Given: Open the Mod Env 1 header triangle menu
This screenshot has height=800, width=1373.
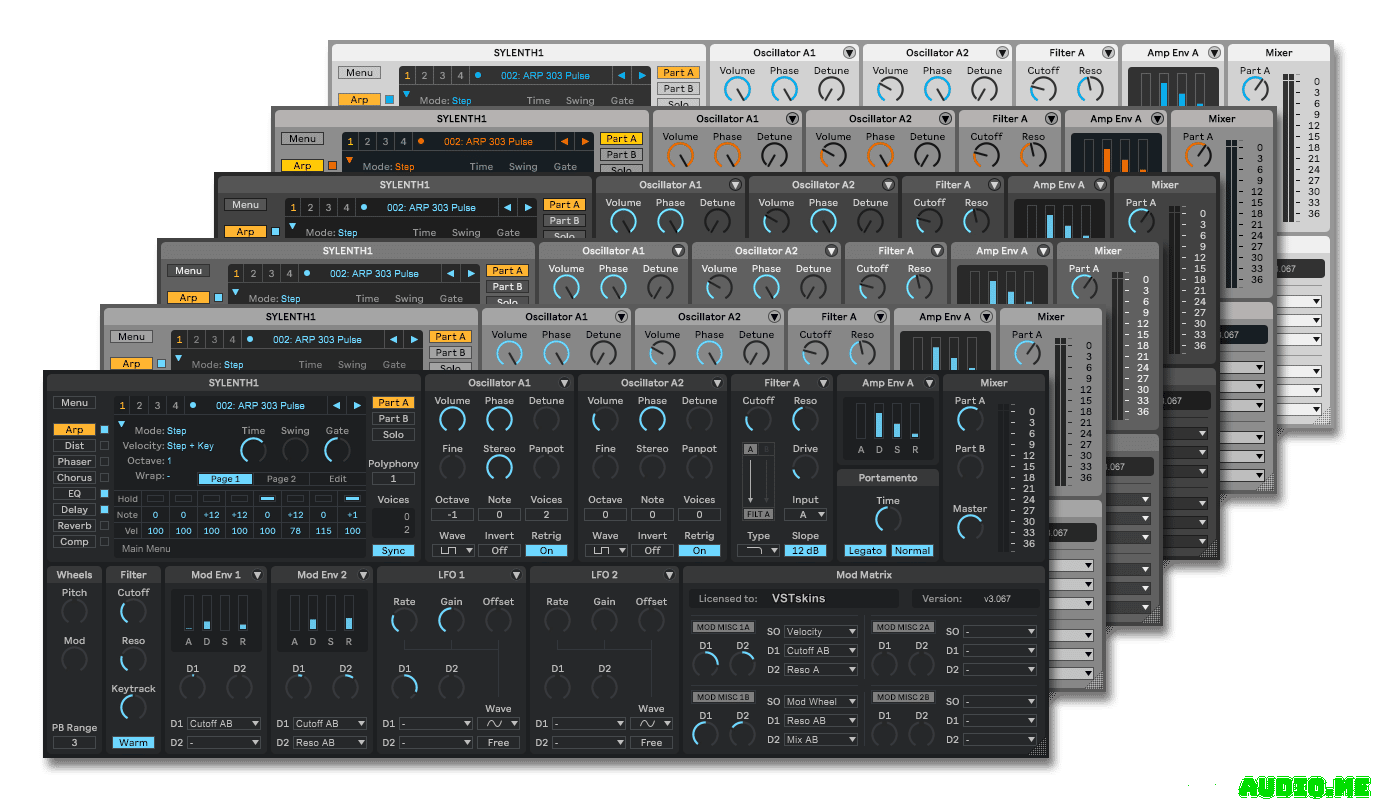Looking at the screenshot, I should [x=257, y=575].
